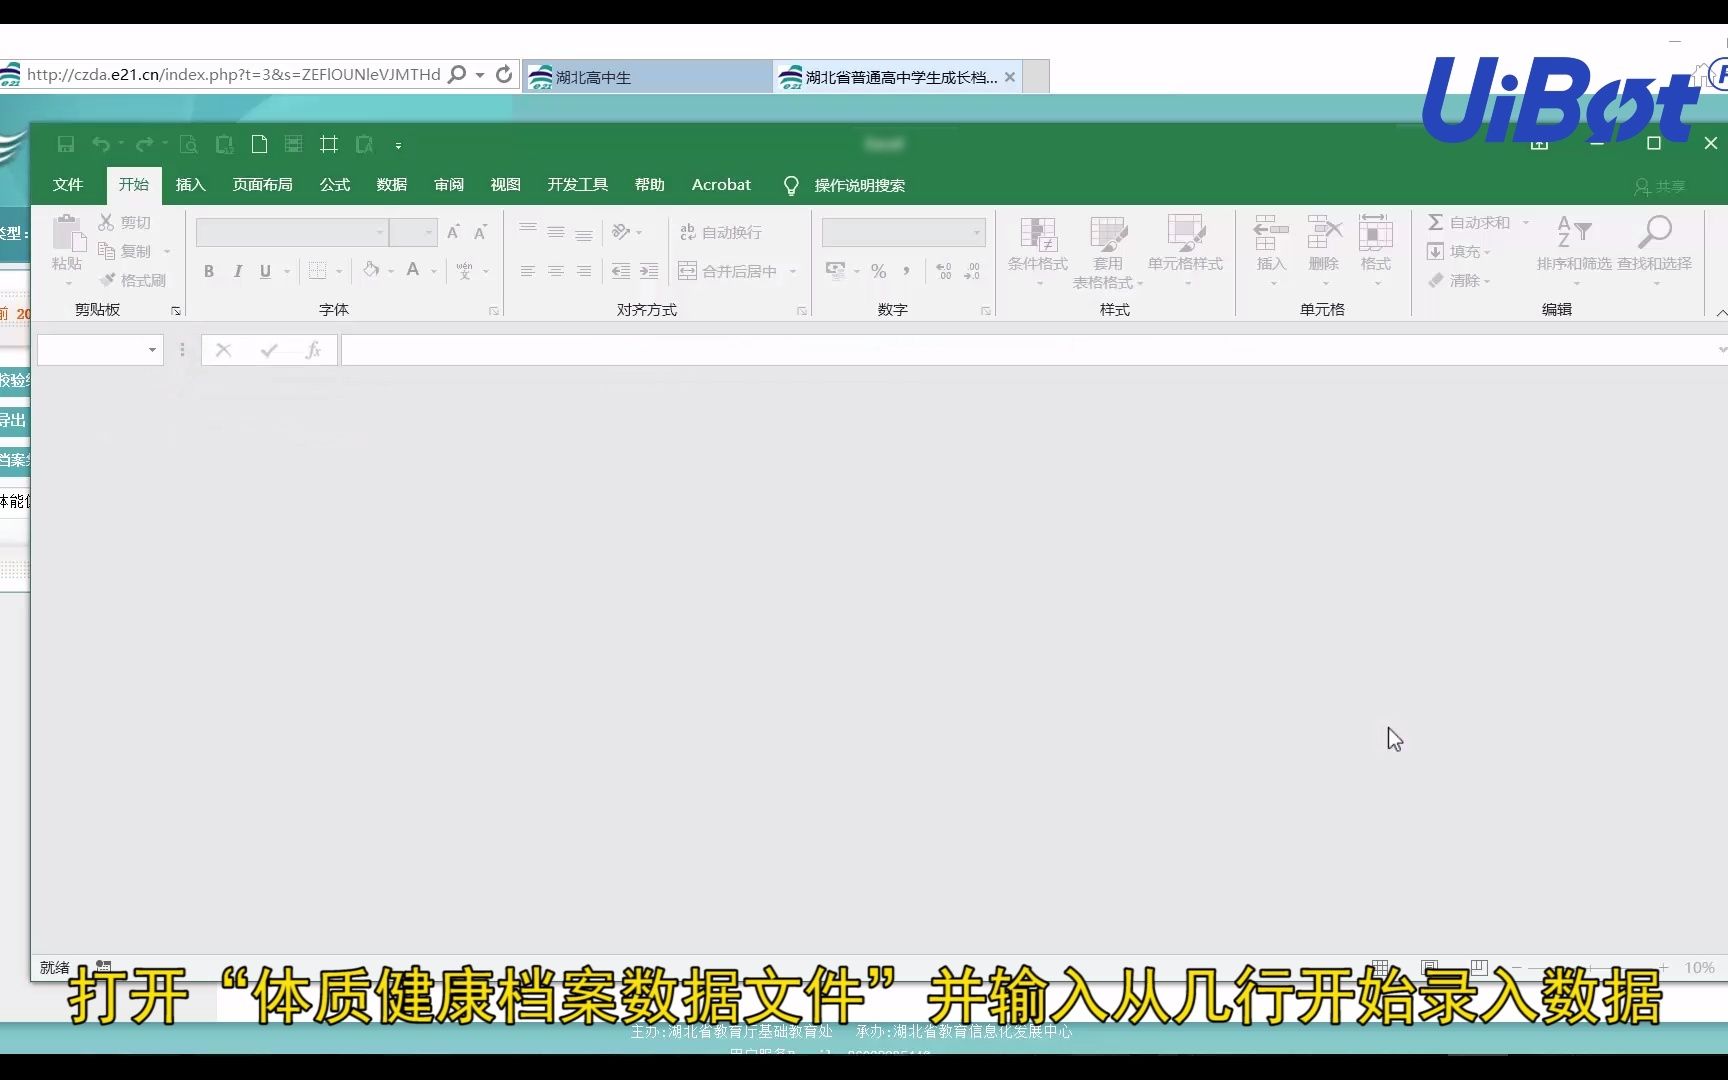Switch to Developer (开发工具) tab
Screen dimensions: 1728x1080
(x=578, y=185)
